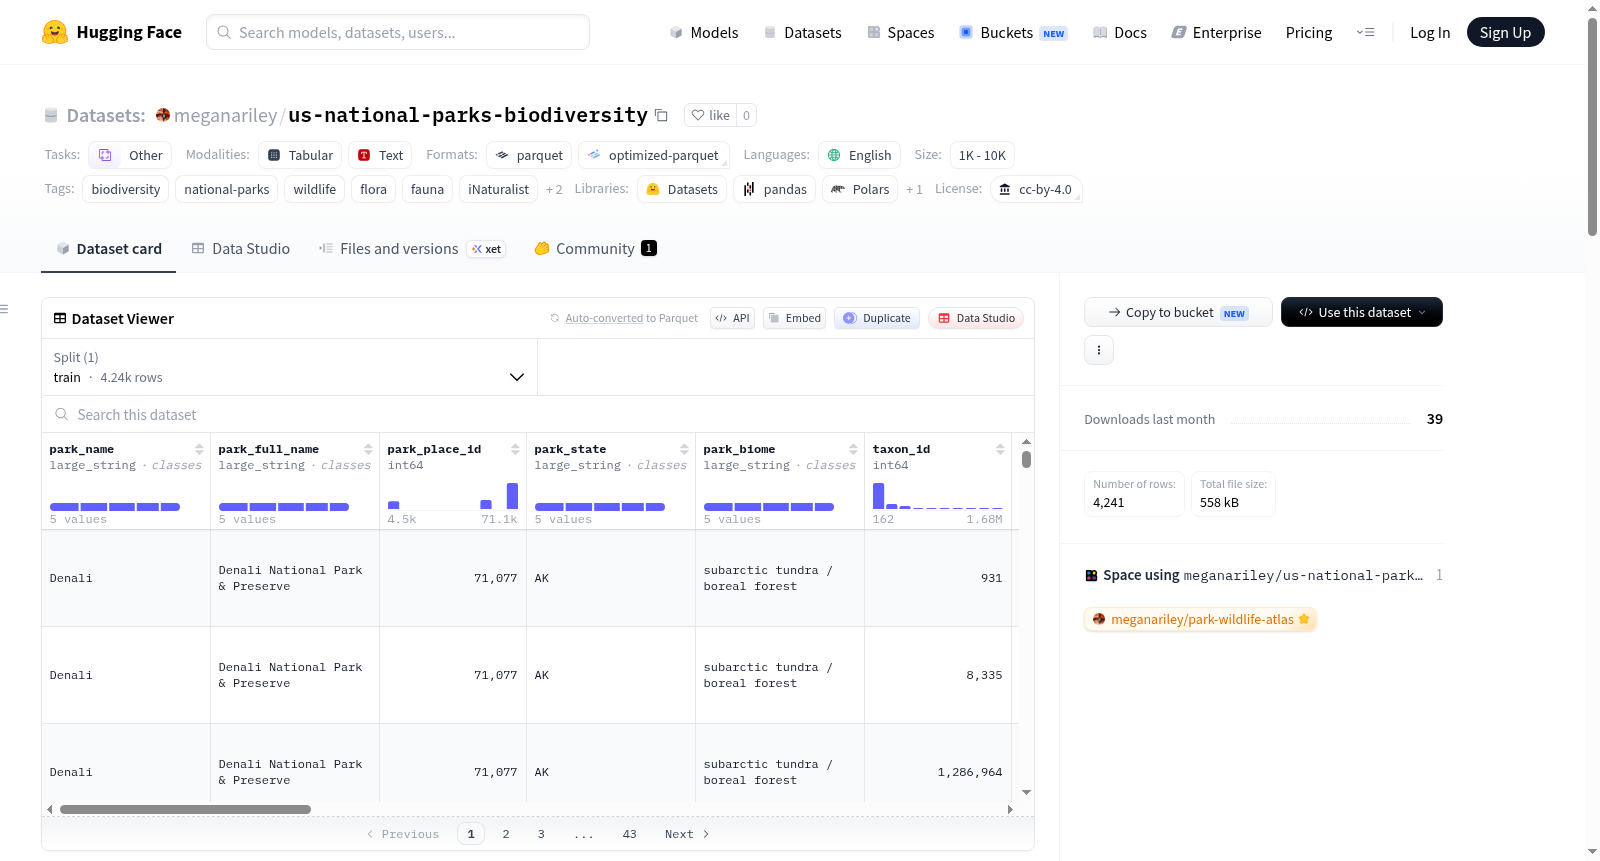1600x861 pixels.
Task: Like this dataset with the heart button
Action: (710, 115)
